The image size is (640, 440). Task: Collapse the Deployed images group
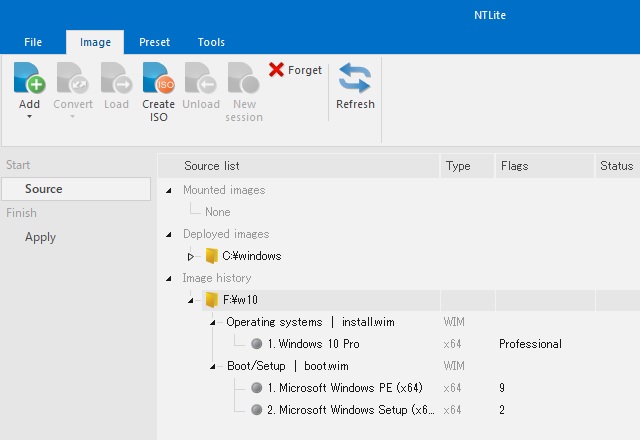click(x=169, y=234)
